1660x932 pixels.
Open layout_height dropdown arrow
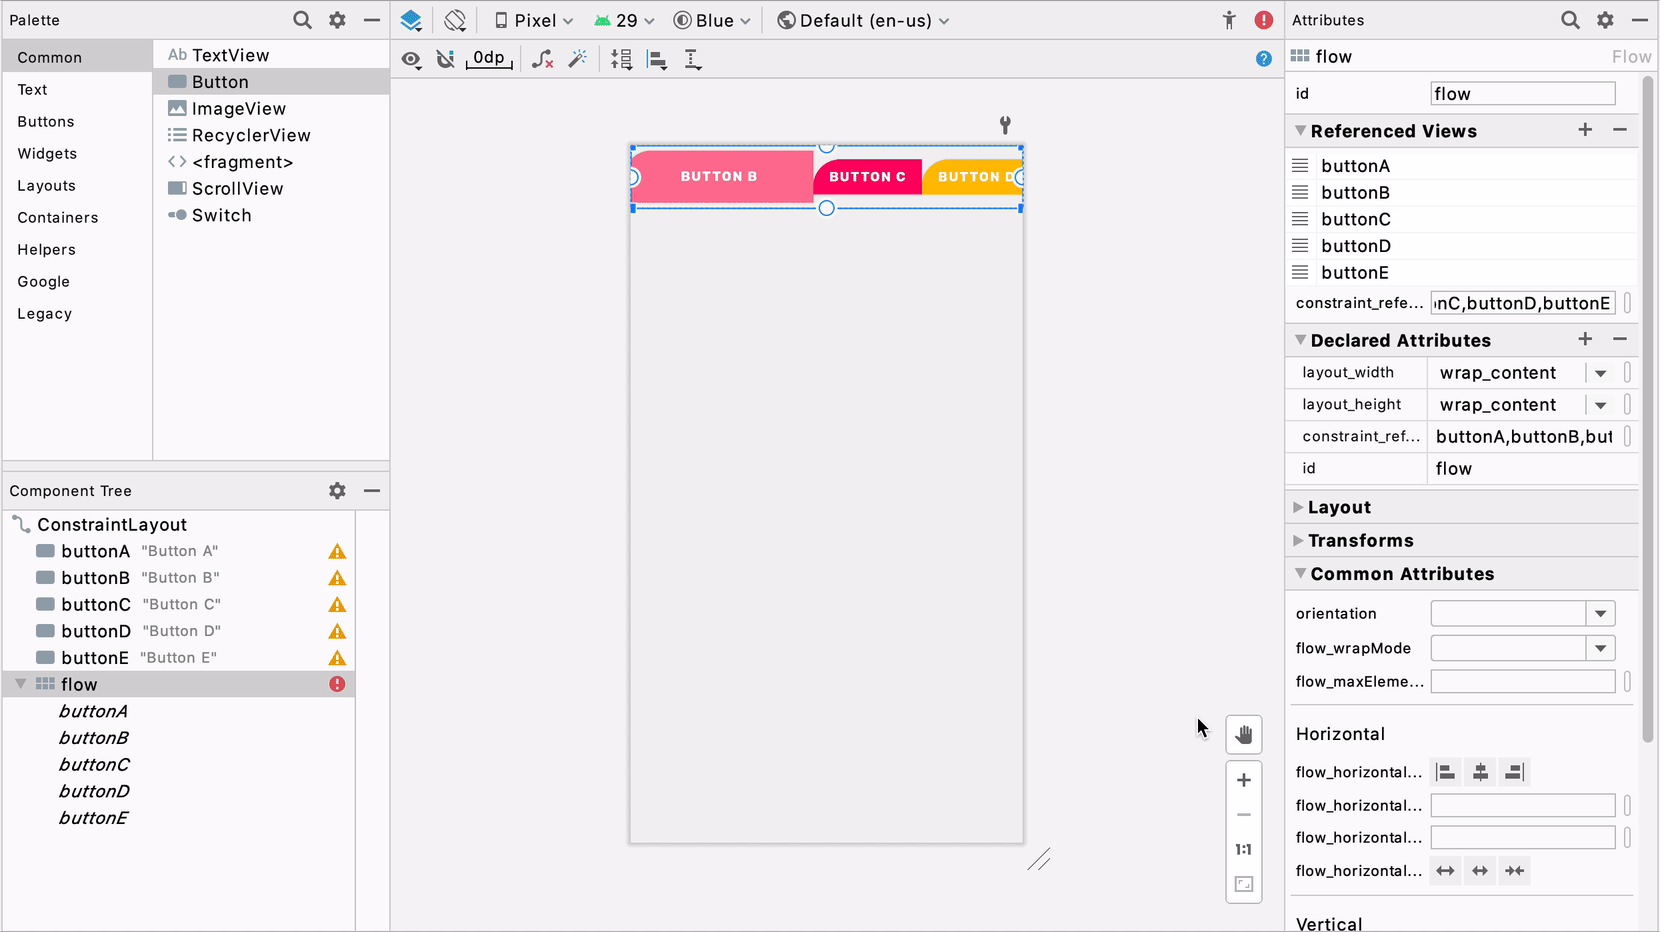(x=1600, y=405)
